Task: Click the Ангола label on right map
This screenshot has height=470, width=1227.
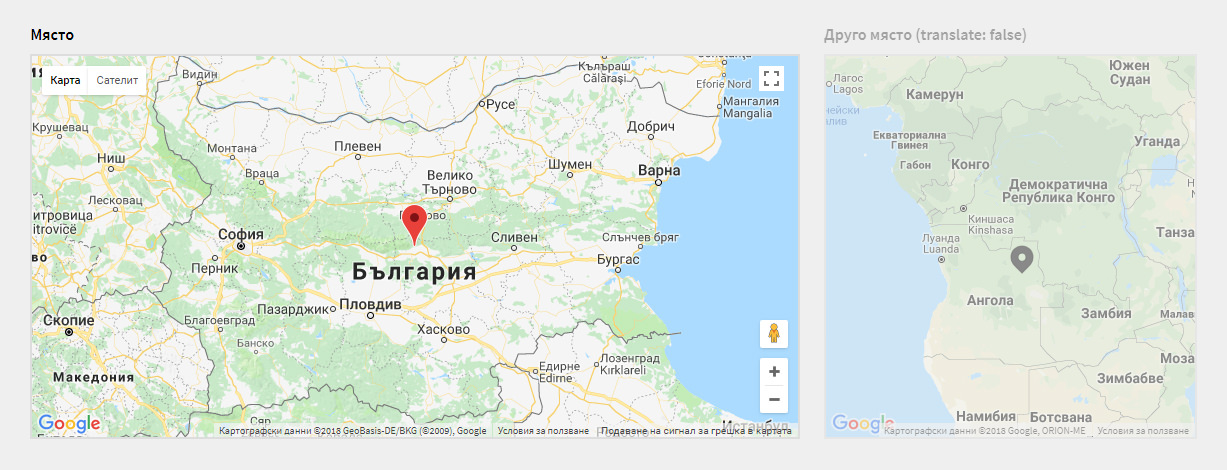Action: (x=990, y=298)
